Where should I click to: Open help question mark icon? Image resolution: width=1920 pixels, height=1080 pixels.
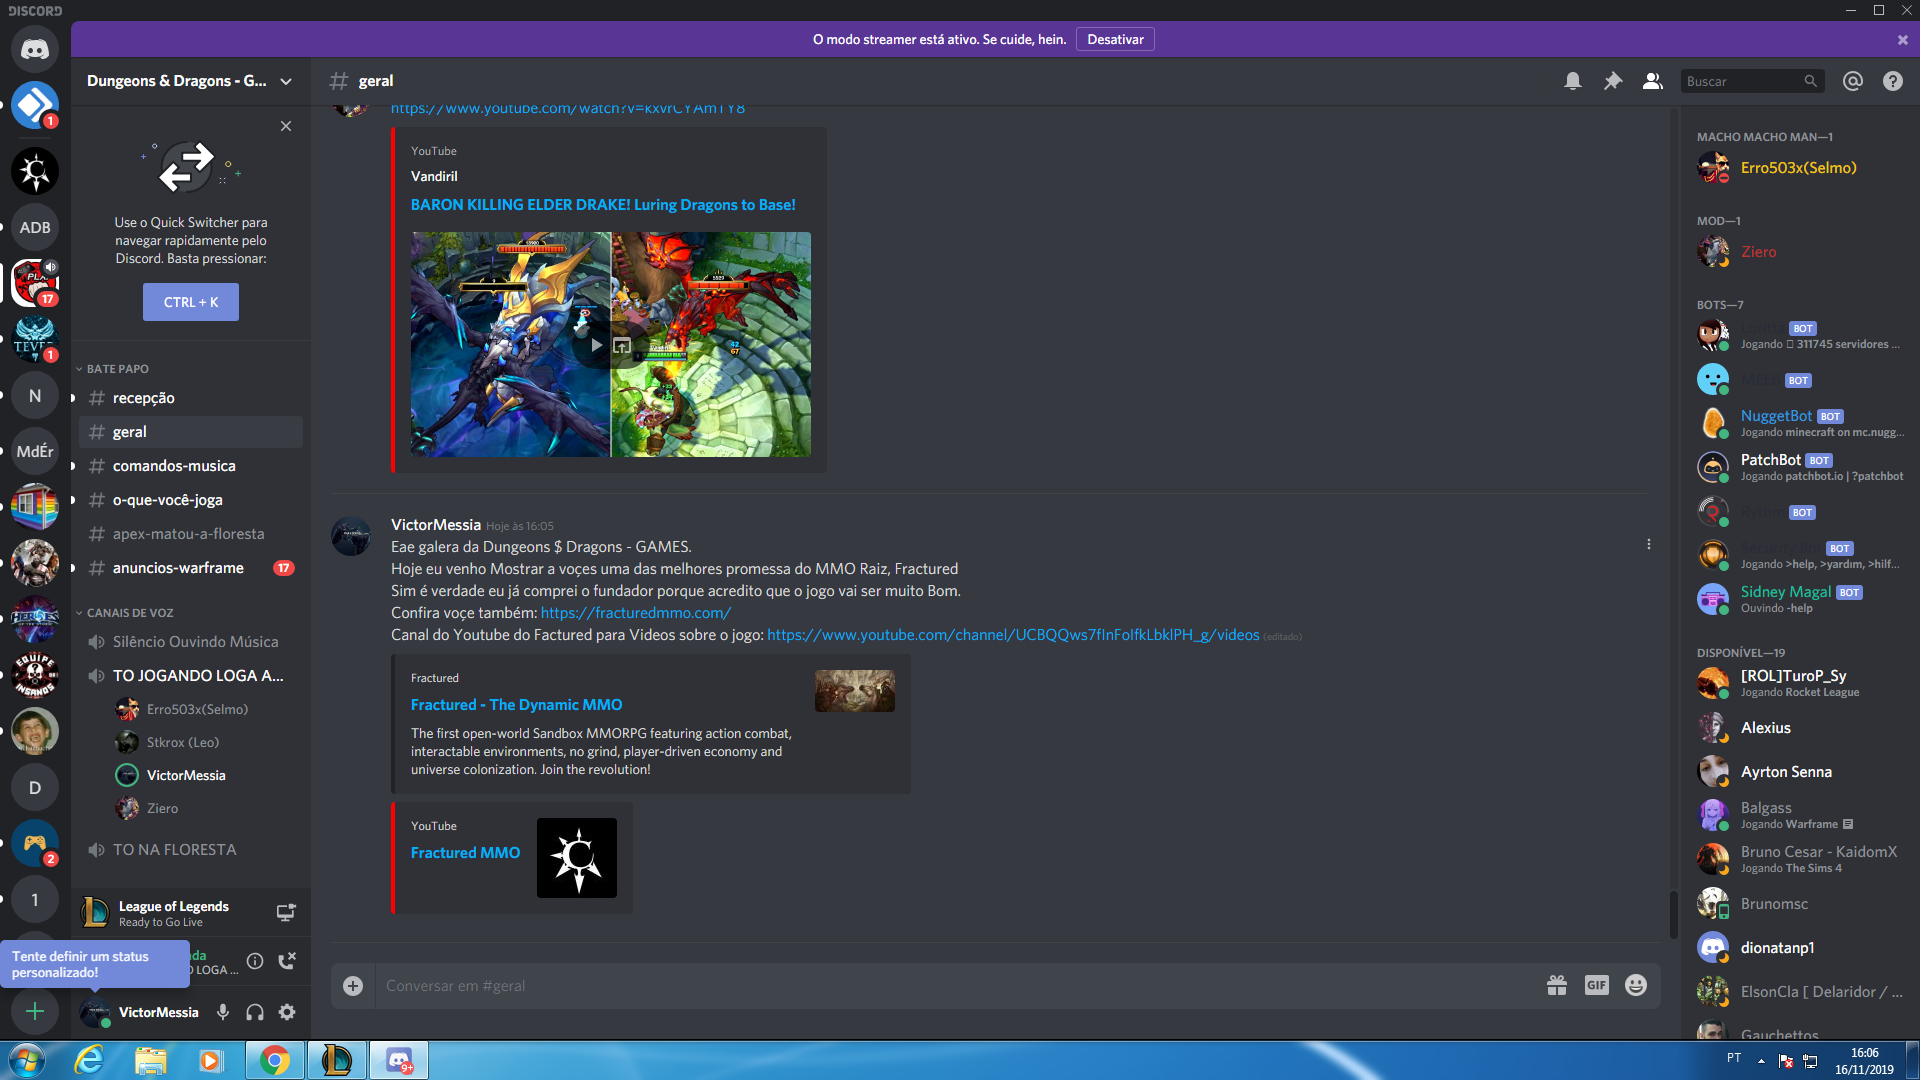point(1893,81)
